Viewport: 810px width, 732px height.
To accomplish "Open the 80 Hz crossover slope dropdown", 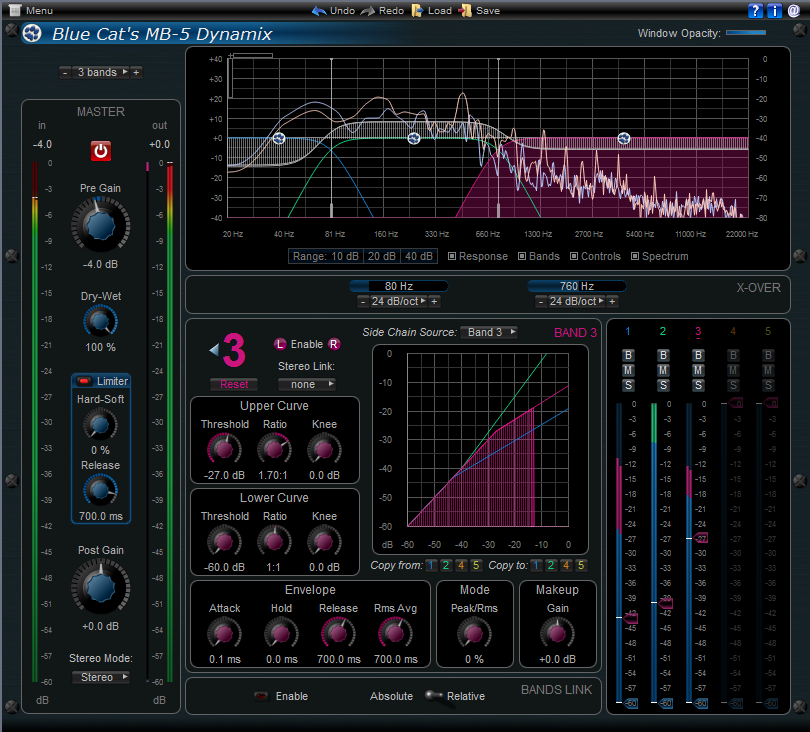I will tap(398, 301).
